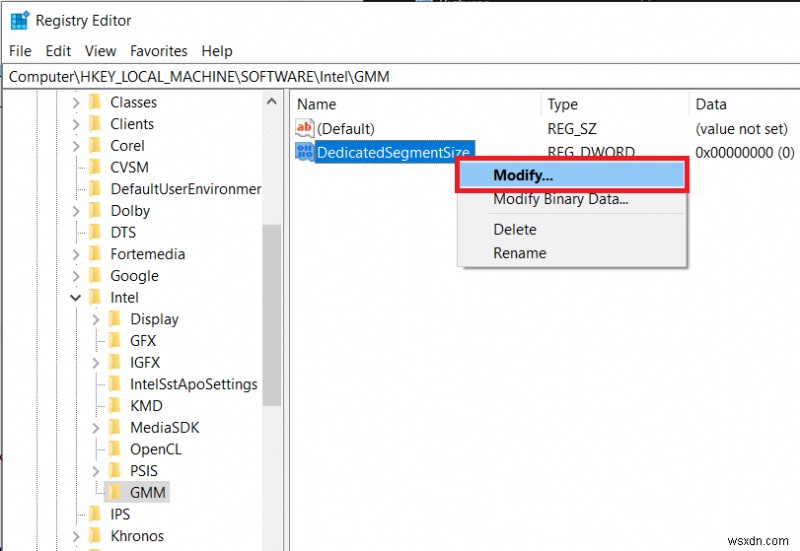This screenshot has height=551, width=800.
Task: Expand the Clients key
Action: point(76,124)
